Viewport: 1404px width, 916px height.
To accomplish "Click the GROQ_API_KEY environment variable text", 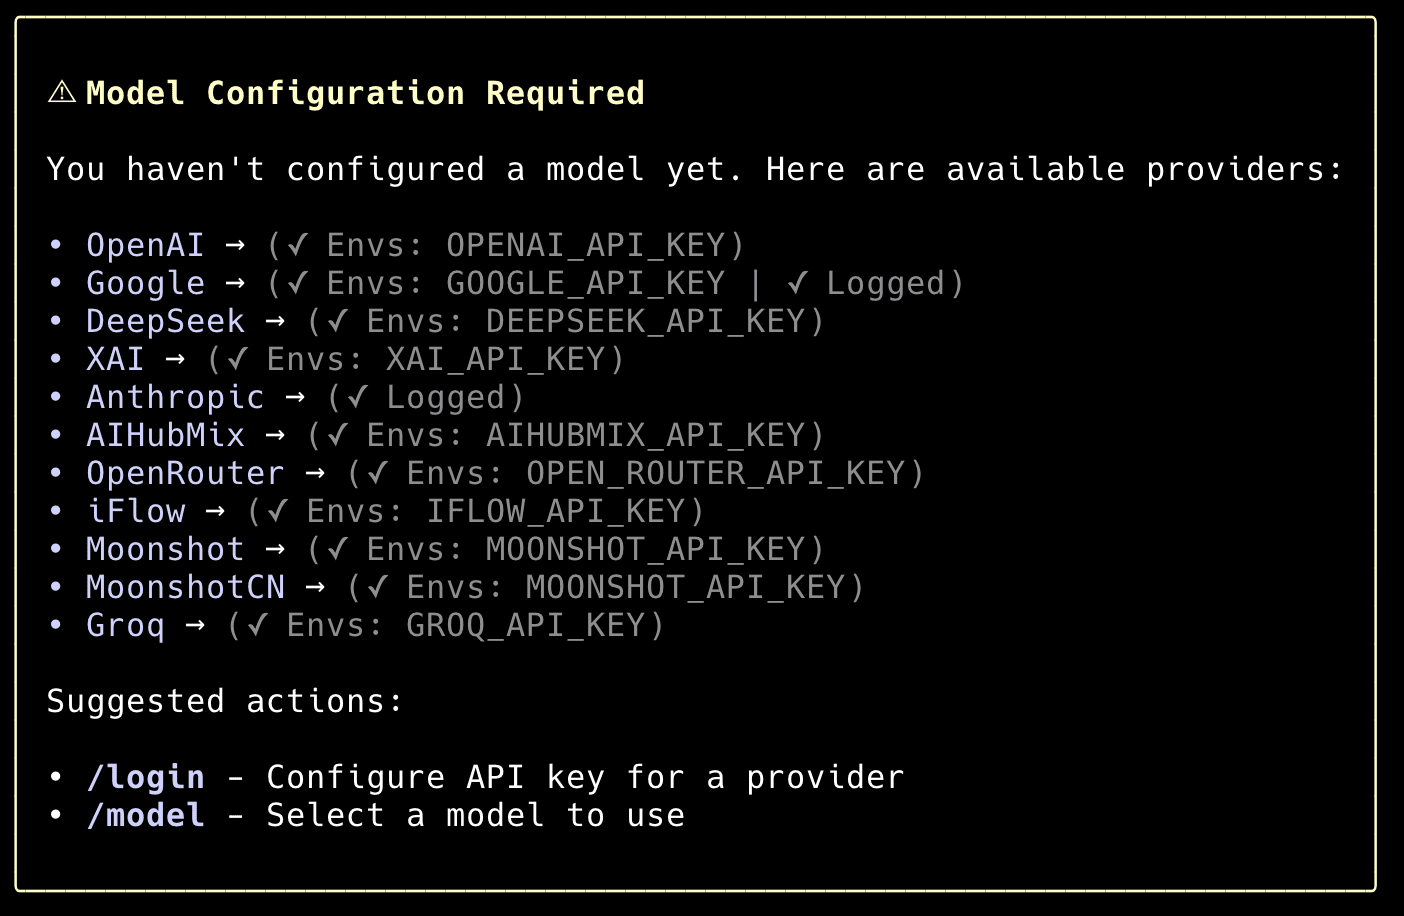I will point(525,625).
